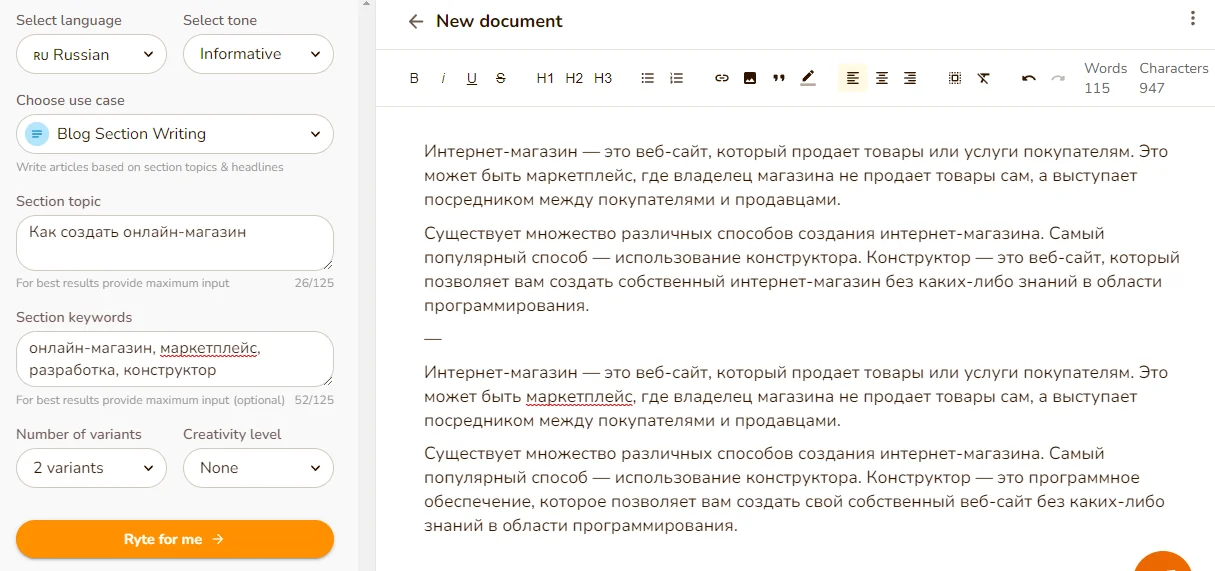Viewport: 1215px width, 571px height.
Task: Toggle underline formatting
Action: 472,78
